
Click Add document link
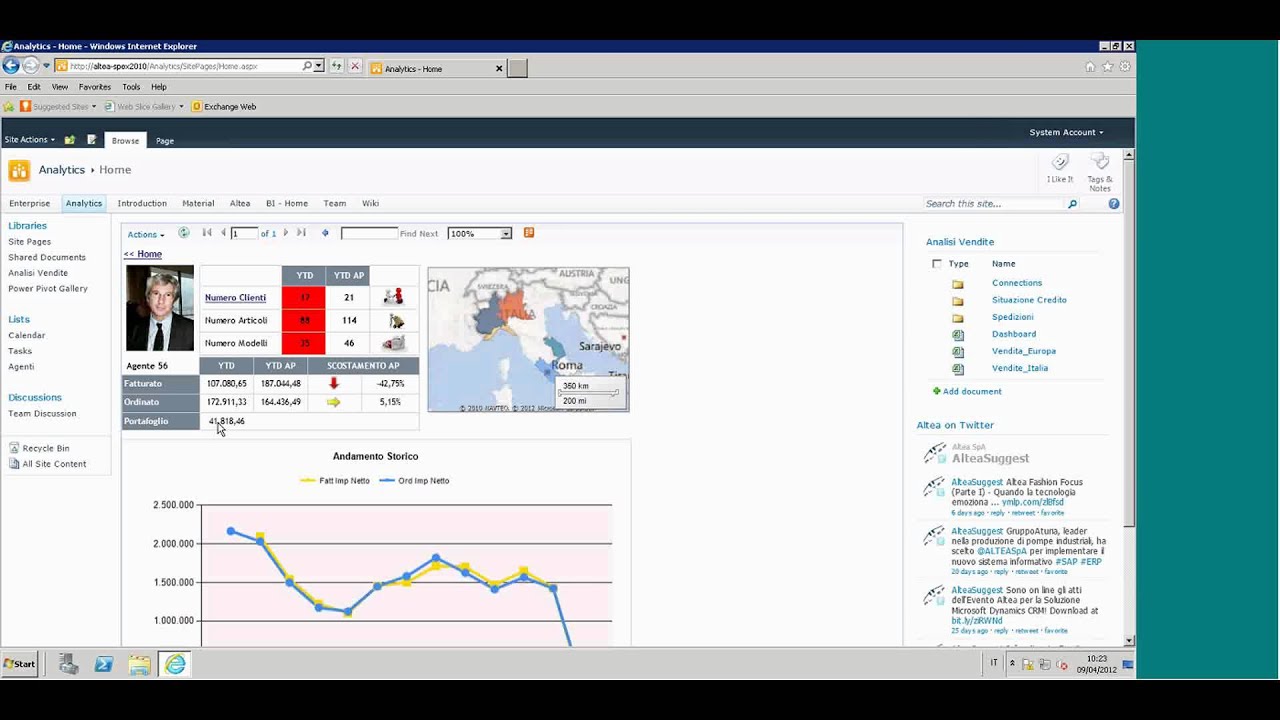pyautogui.click(x=972, y=391)
